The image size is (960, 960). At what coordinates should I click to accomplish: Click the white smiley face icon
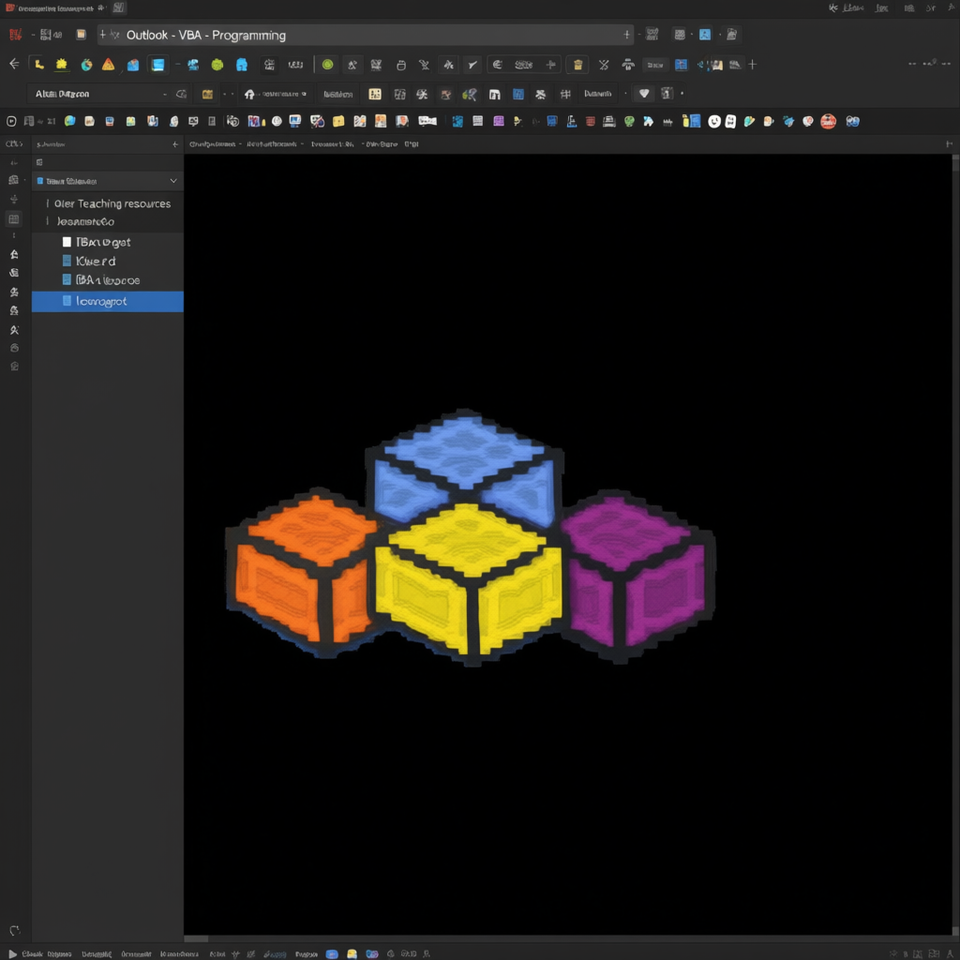click(714, 121)
